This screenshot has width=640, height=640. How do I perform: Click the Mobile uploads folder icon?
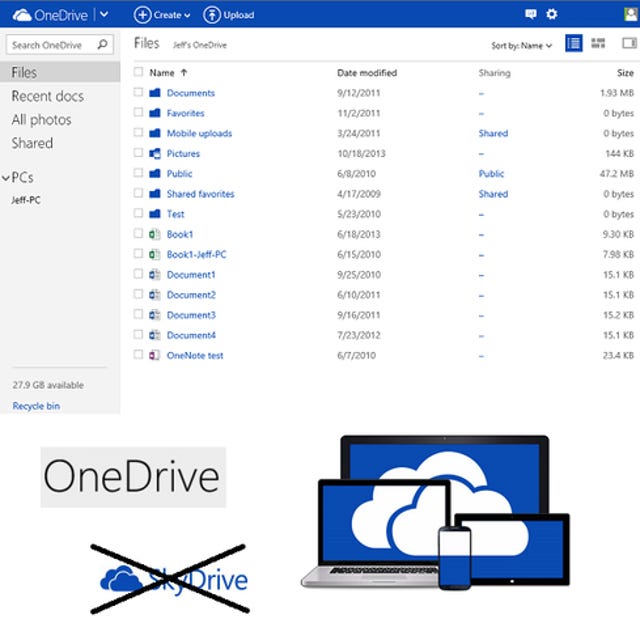(155, 133)
